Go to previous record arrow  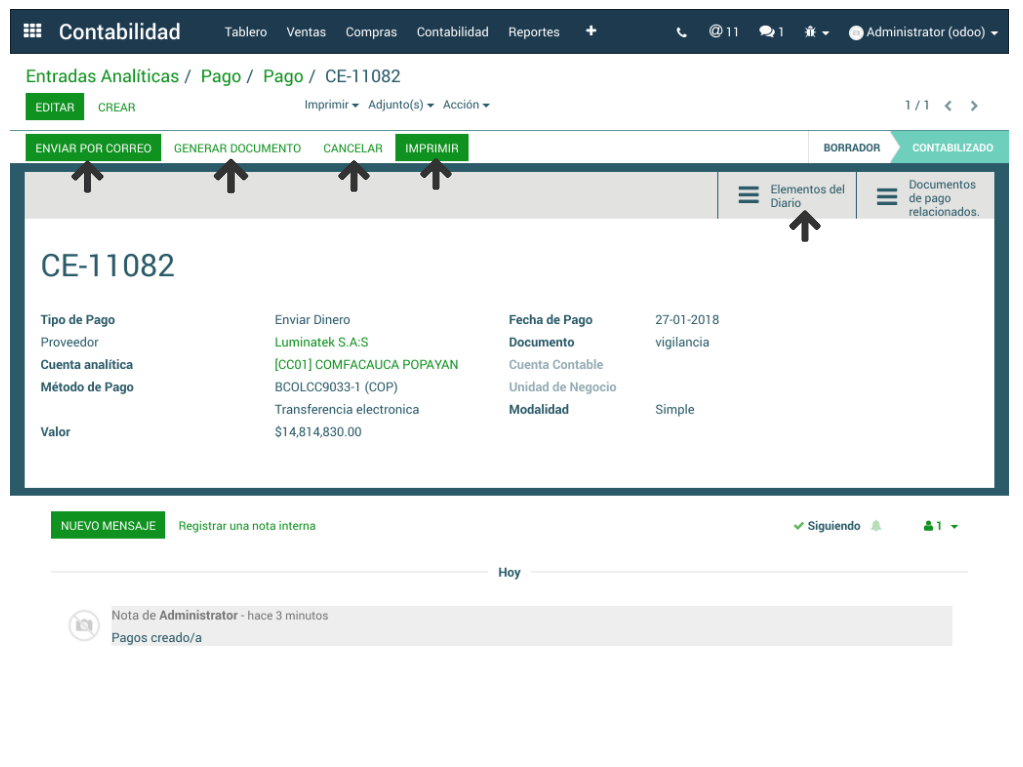click(948, 106)
